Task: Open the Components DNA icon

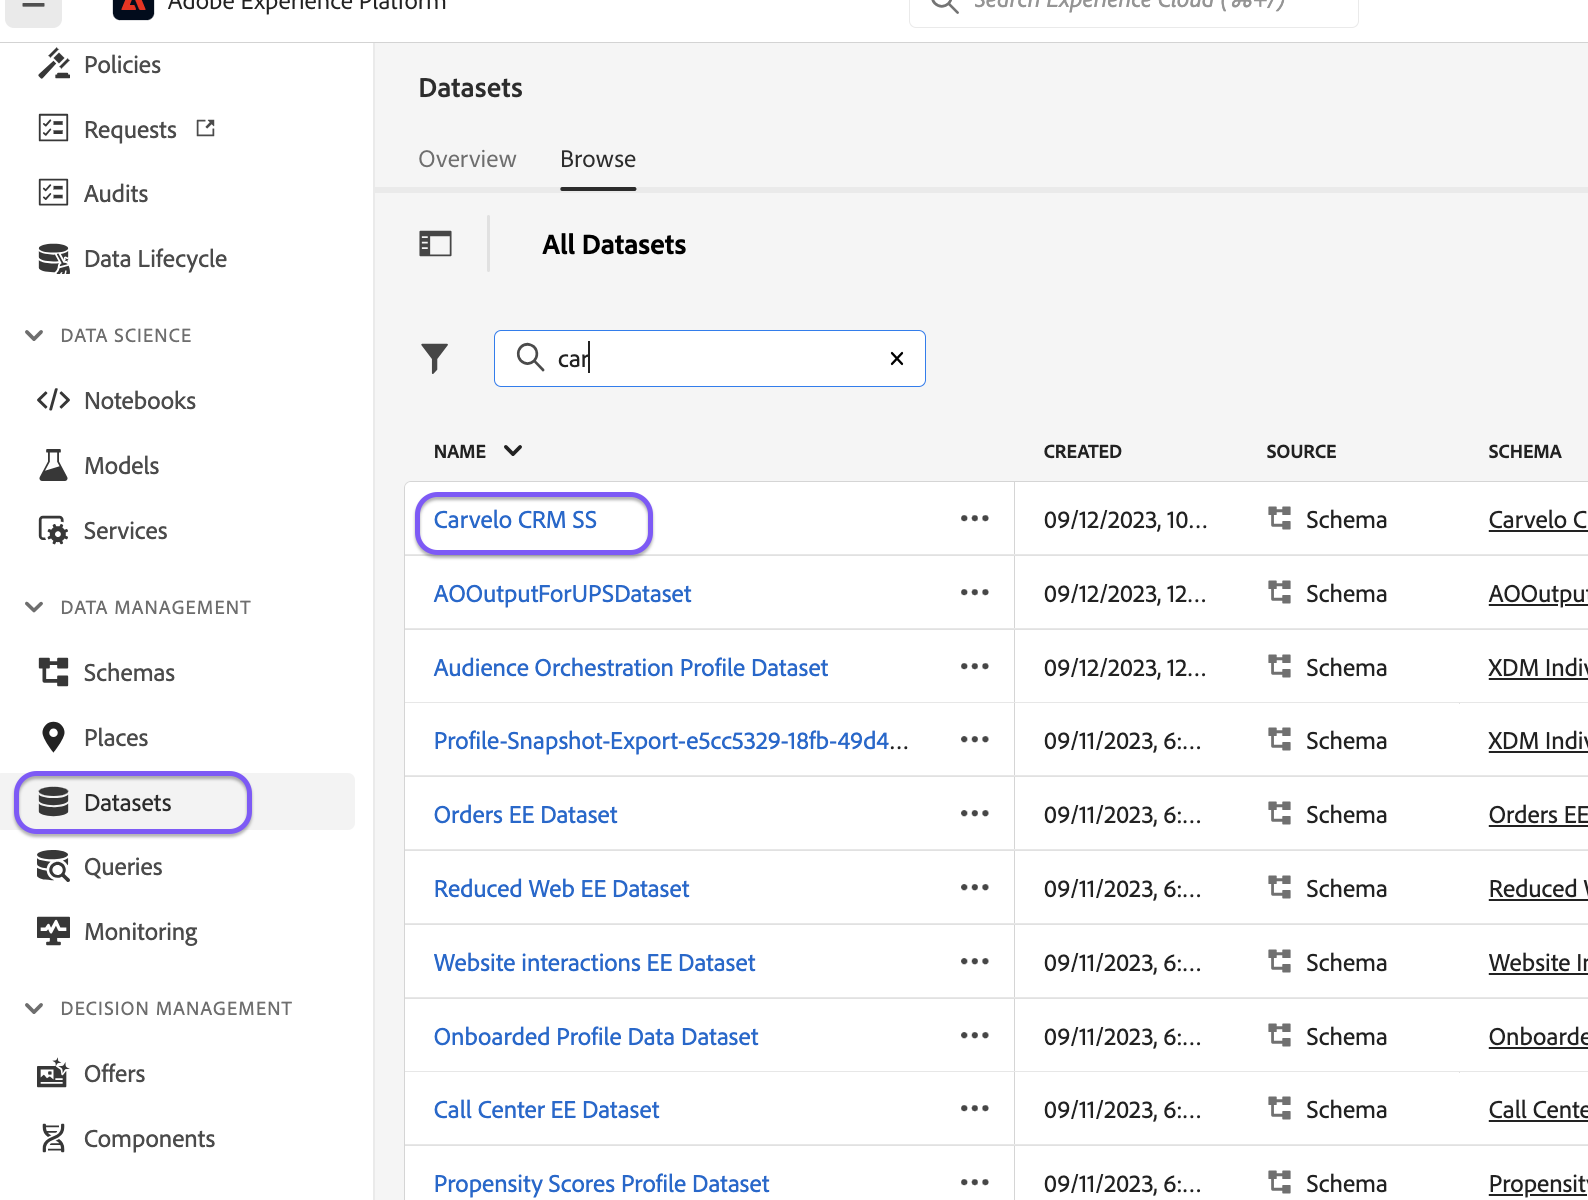Action: [x=53, y=1138]
